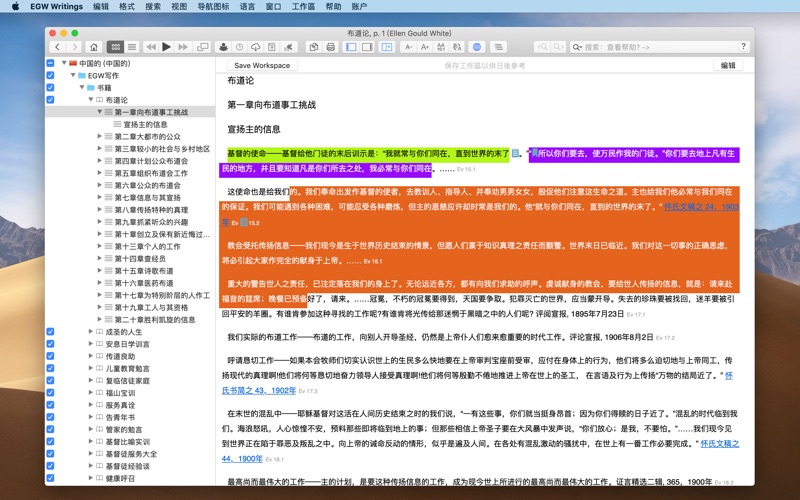
Task: Click the search input field
Action: (x=660, y=47)
